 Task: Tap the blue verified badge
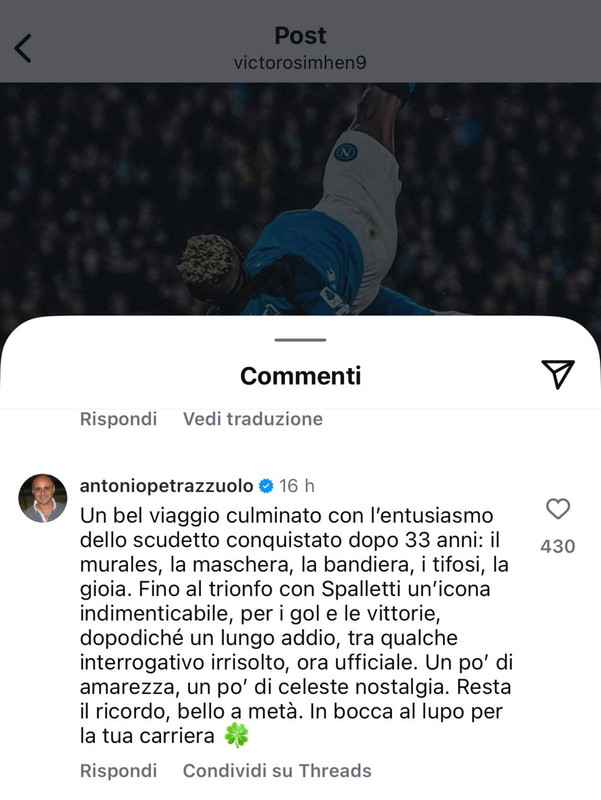point(266,486)
